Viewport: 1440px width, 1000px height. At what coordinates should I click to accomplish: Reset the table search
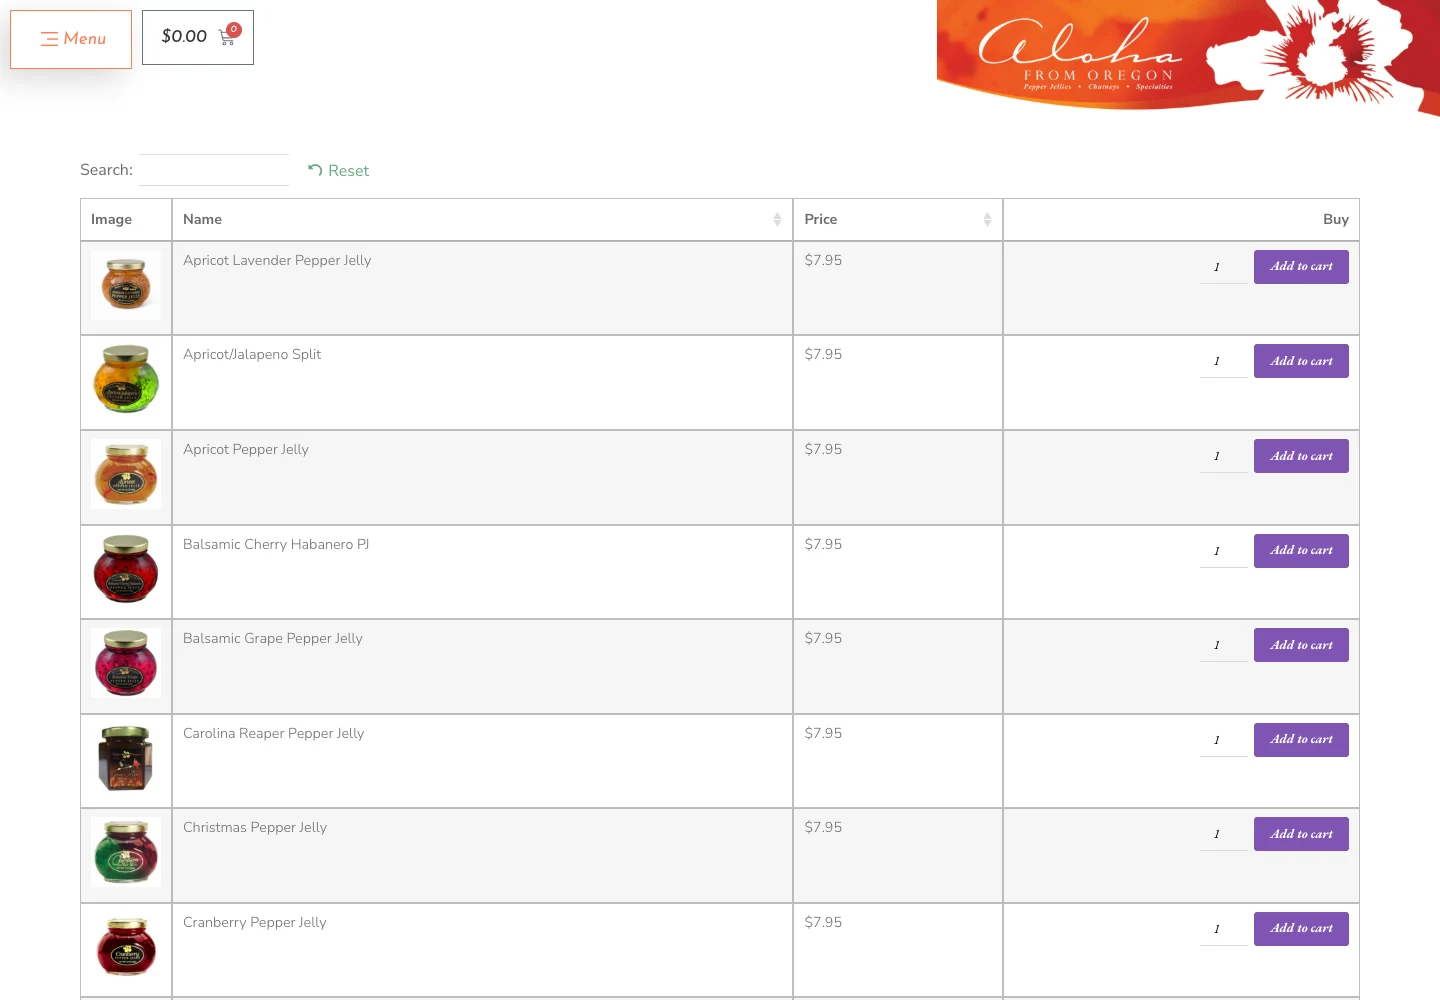339,171
